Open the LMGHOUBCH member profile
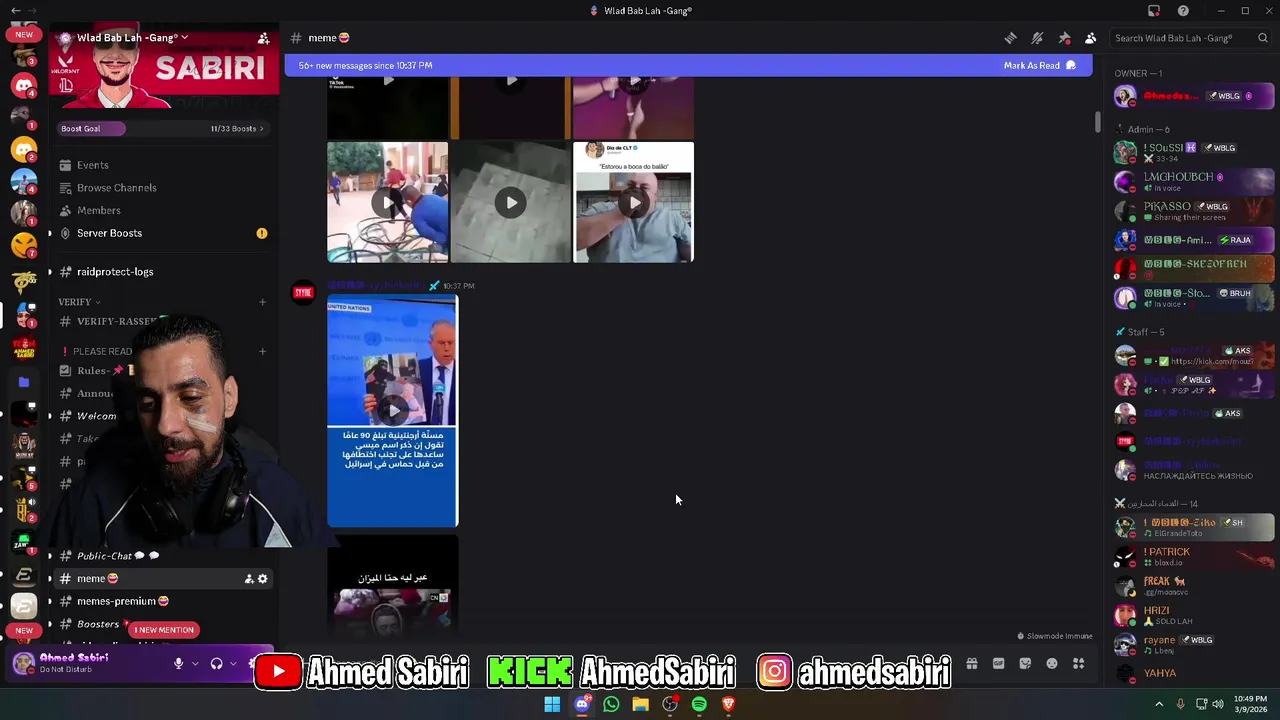1280x720 pixels. pyautogui.click(x=1194, y=181)
